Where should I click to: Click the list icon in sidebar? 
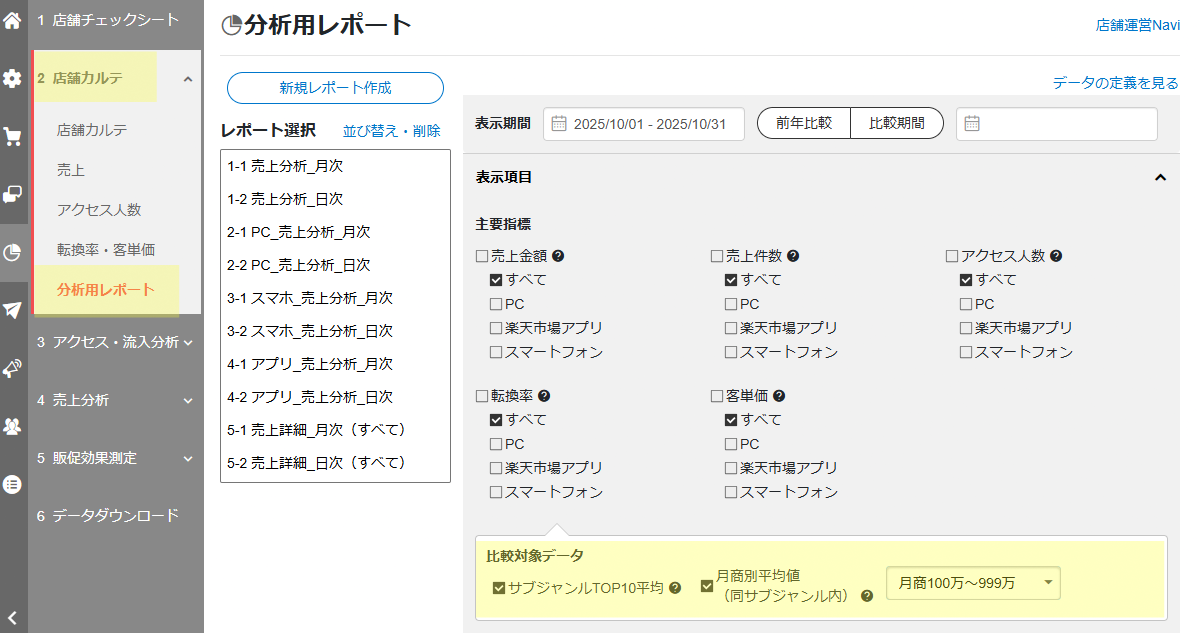click(12, 484)
